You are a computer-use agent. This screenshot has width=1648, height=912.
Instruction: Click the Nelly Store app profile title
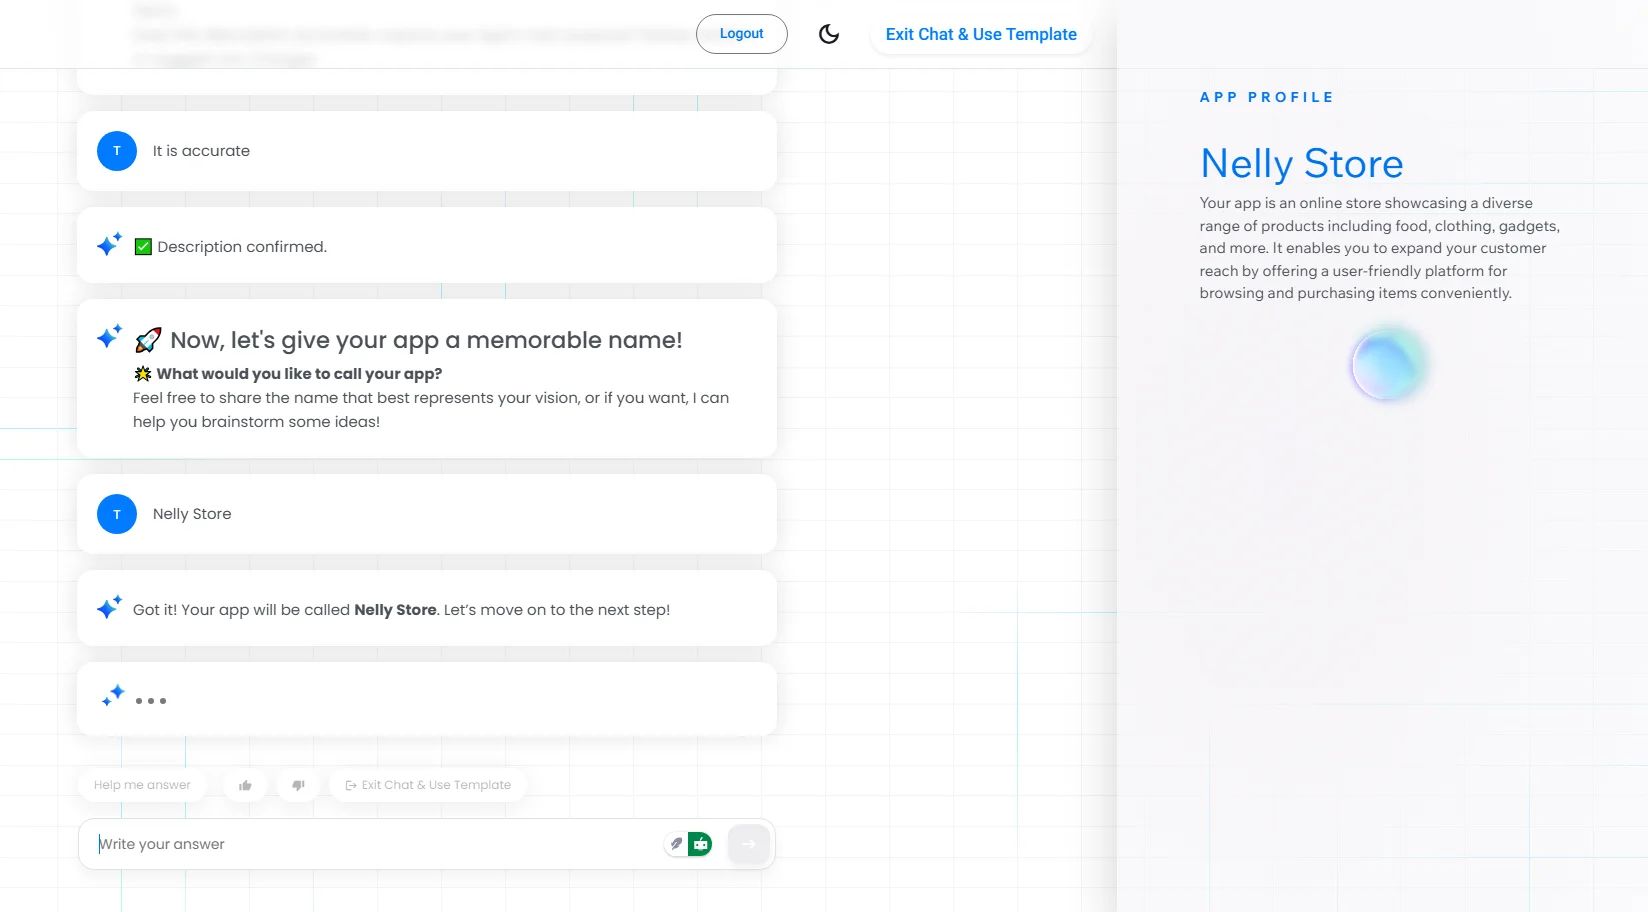(x=1301, y=163)
